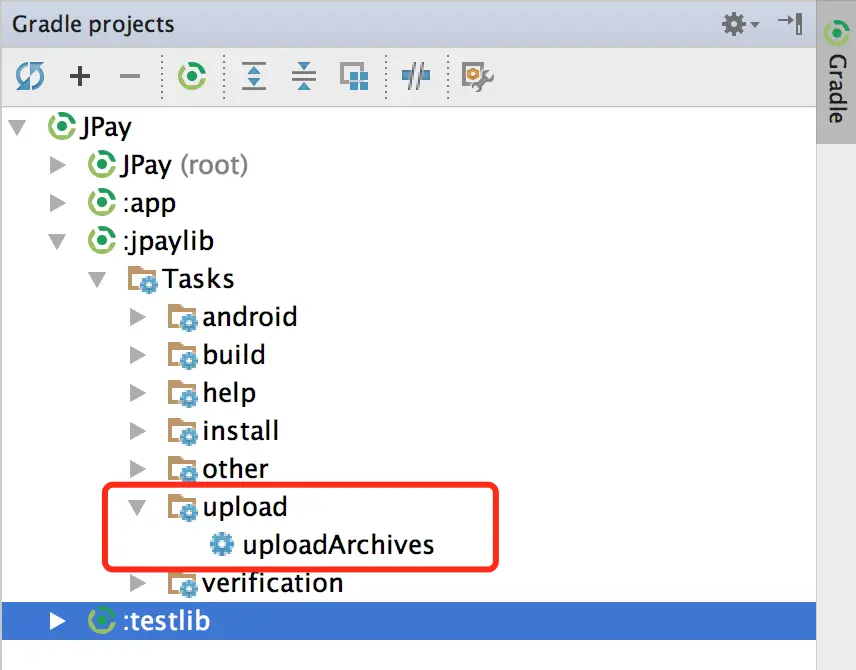This screenshot has width=856, height=670.
Task: Click the uploadArchives gear icon
Action: pyautogui.click(x=222, y=544)
